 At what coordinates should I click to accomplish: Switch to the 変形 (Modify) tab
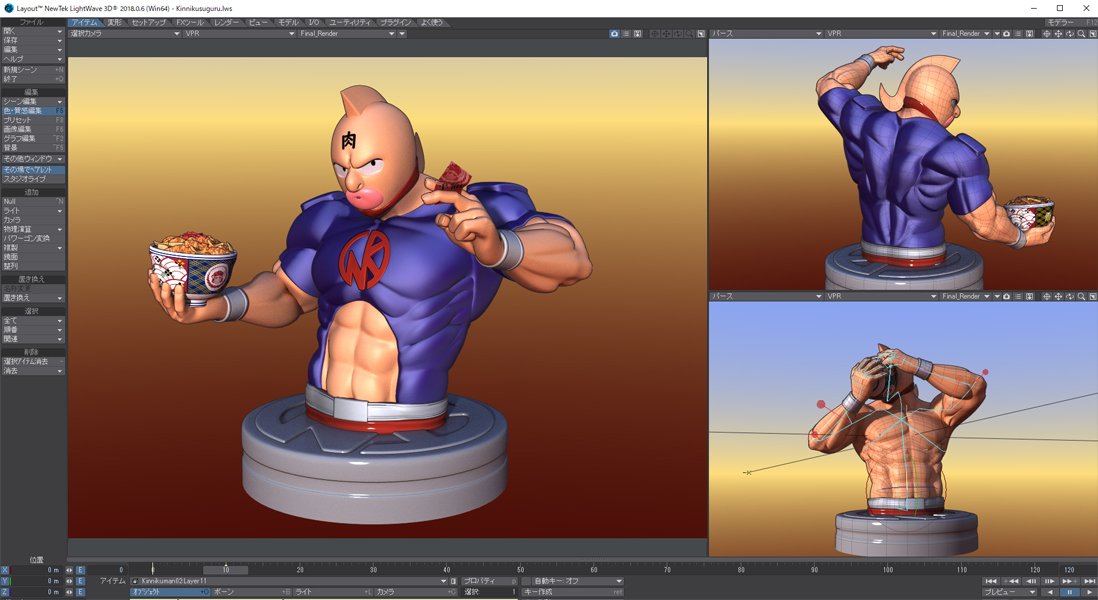pyautogui.click(x=114, y=22)
